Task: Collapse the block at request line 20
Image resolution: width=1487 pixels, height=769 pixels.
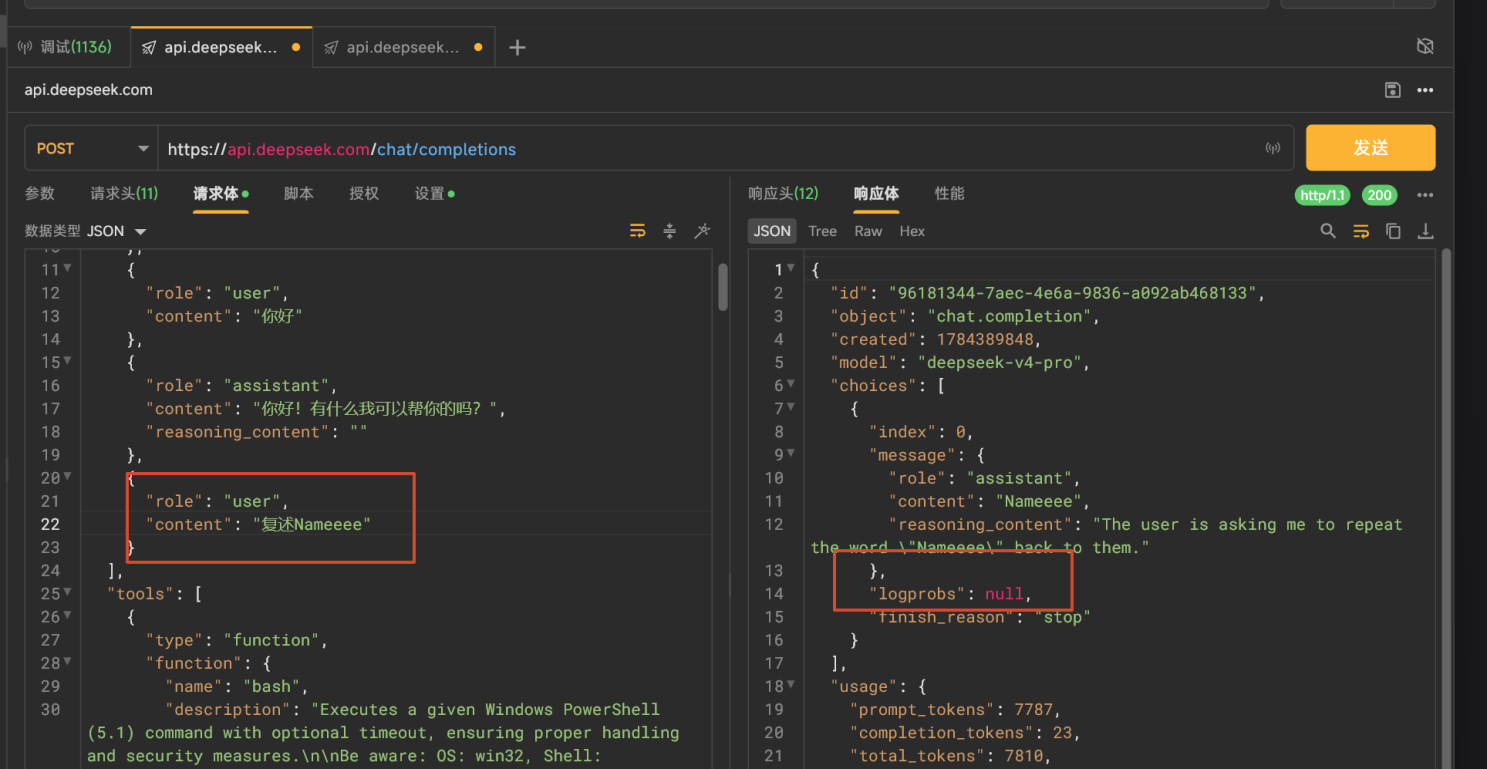Action: pyautogui.click(x=67, y=477)
